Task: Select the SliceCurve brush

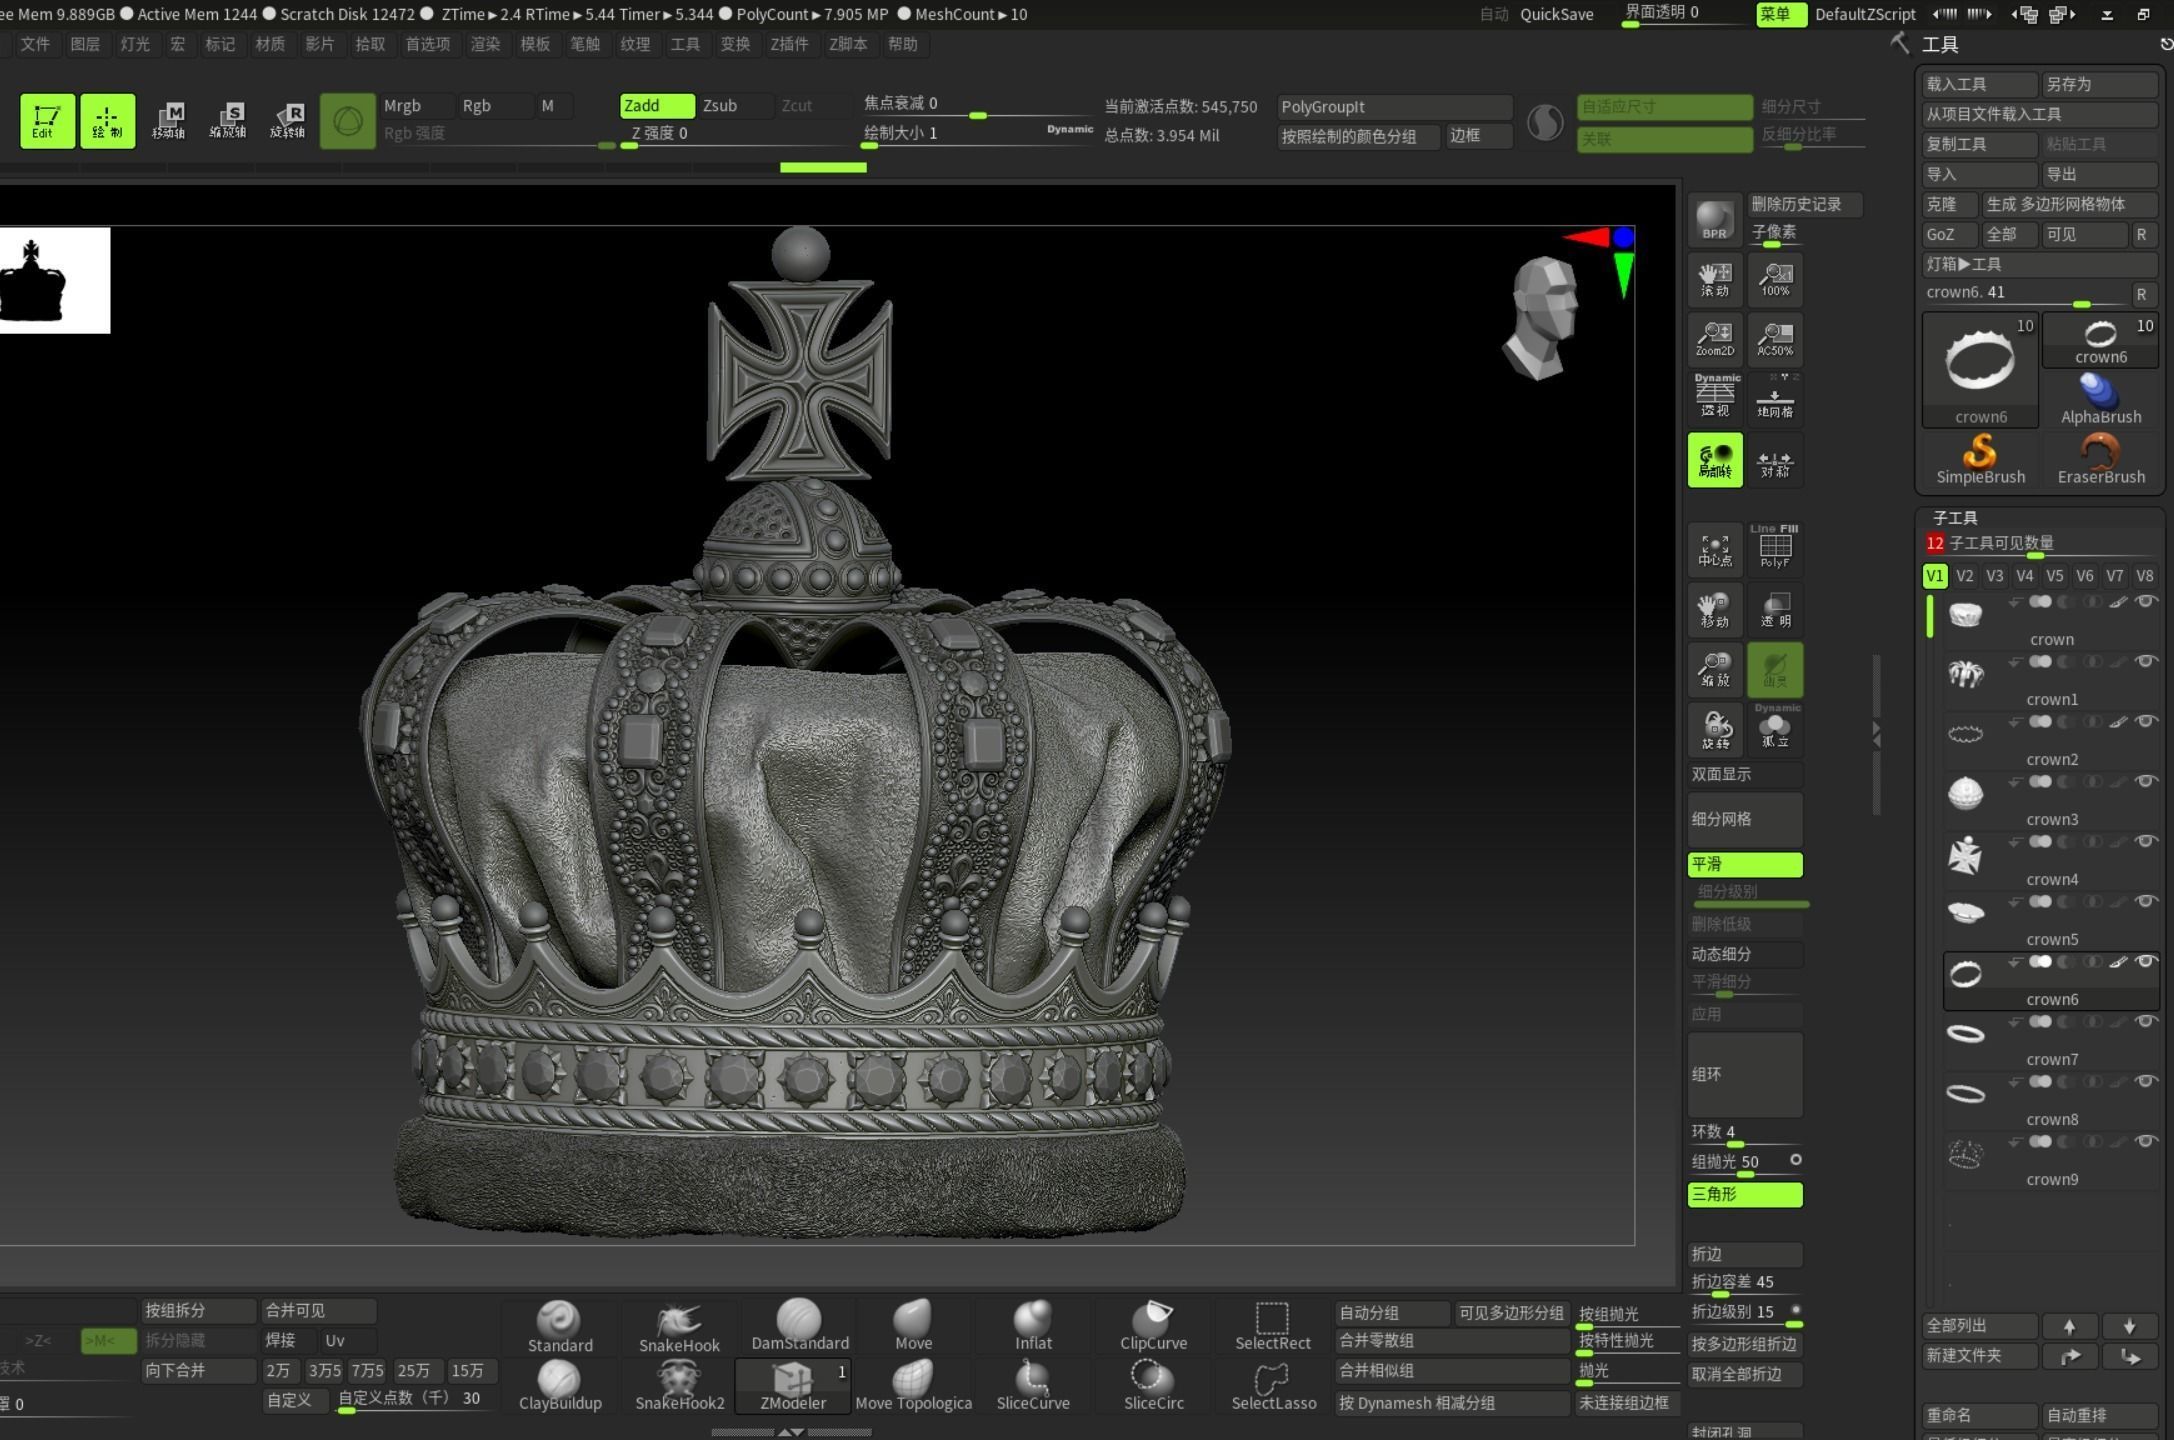Action: coord(1033,1385)
